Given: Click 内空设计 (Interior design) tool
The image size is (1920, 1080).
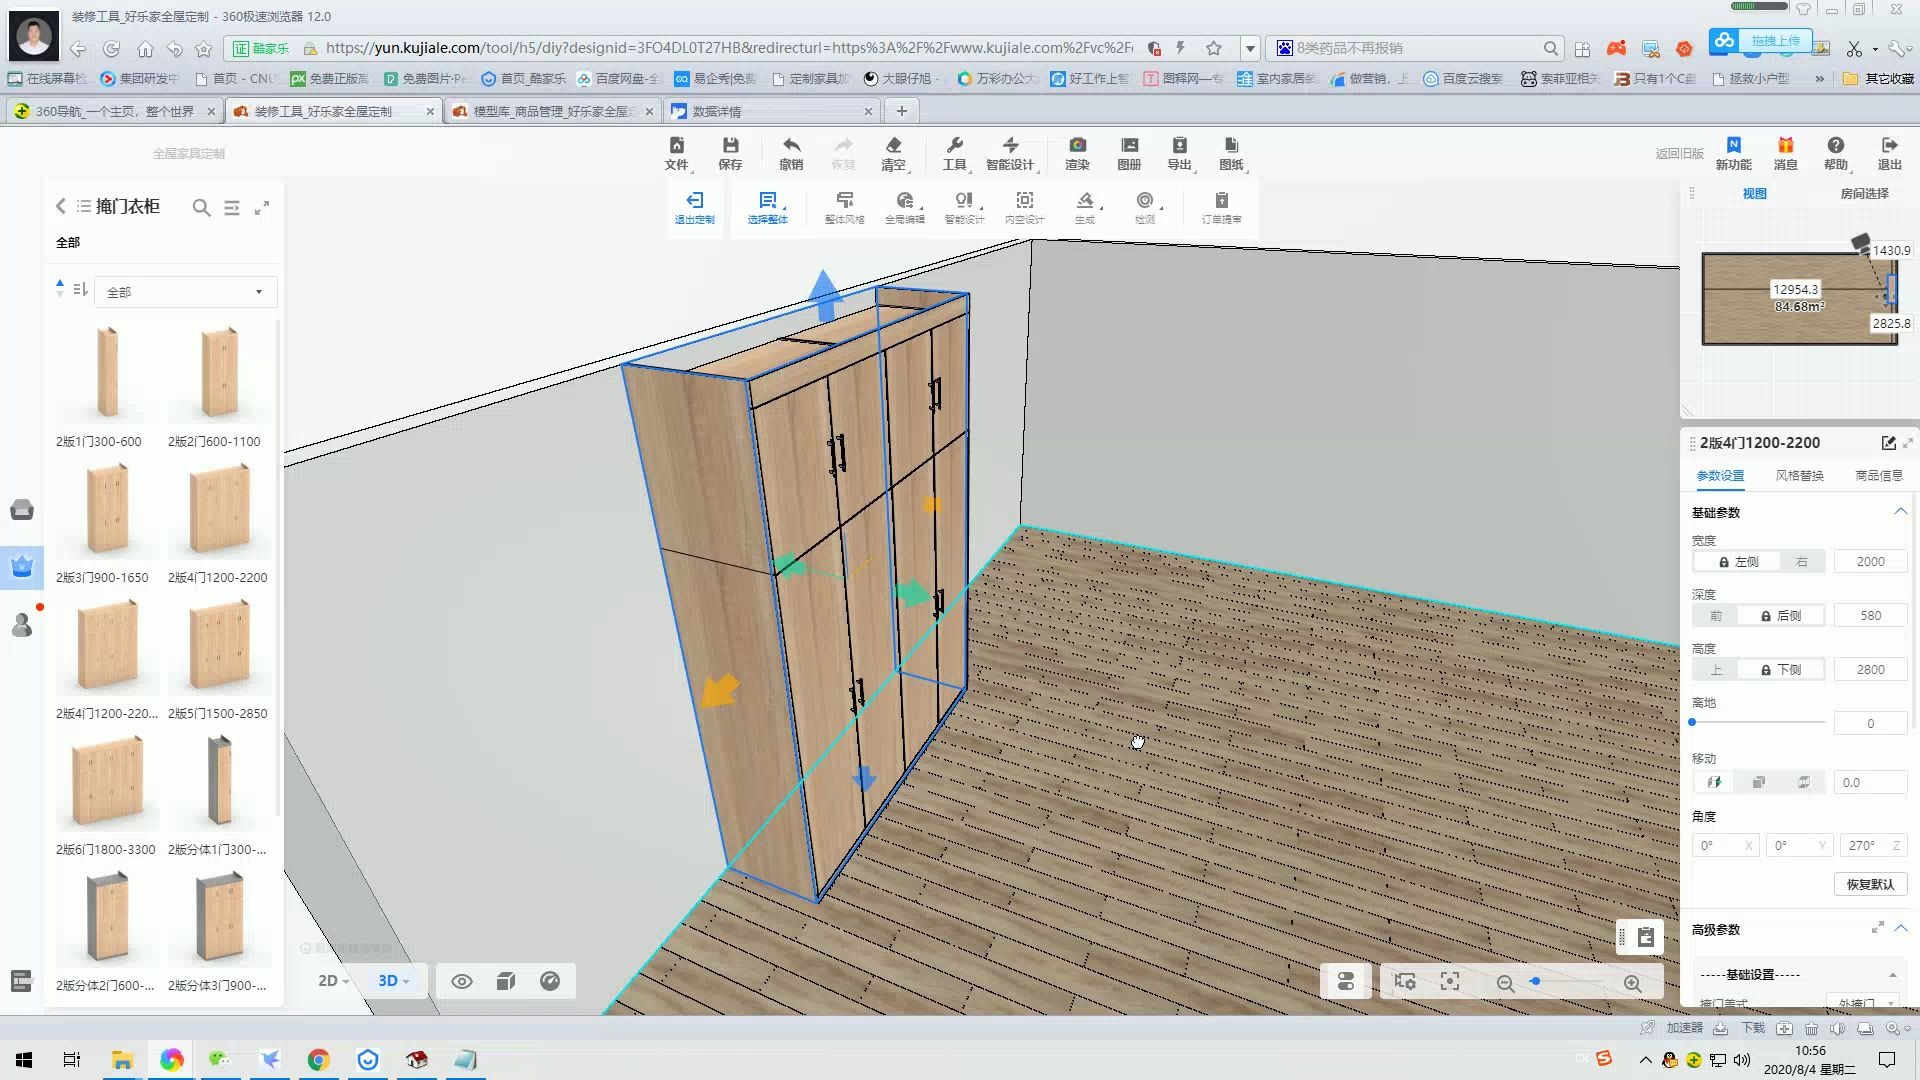Looking at the screenshot, I should click(1024, 208).
